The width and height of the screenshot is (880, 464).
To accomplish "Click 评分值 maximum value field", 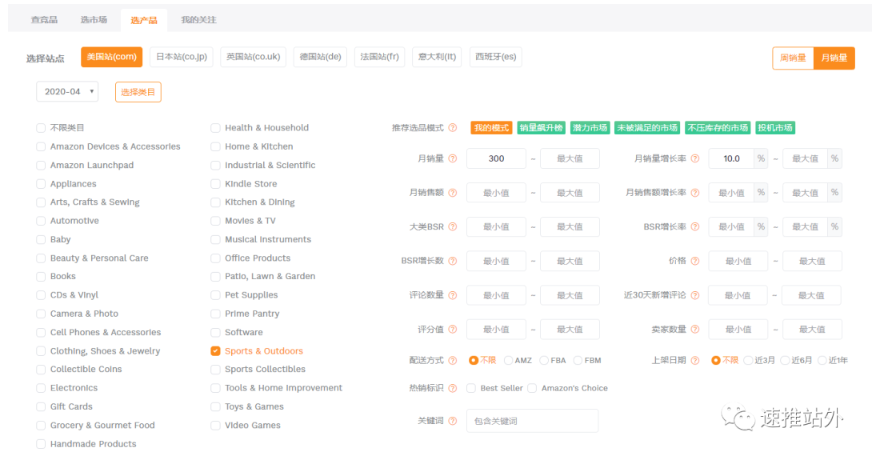I will click(570, 329).
